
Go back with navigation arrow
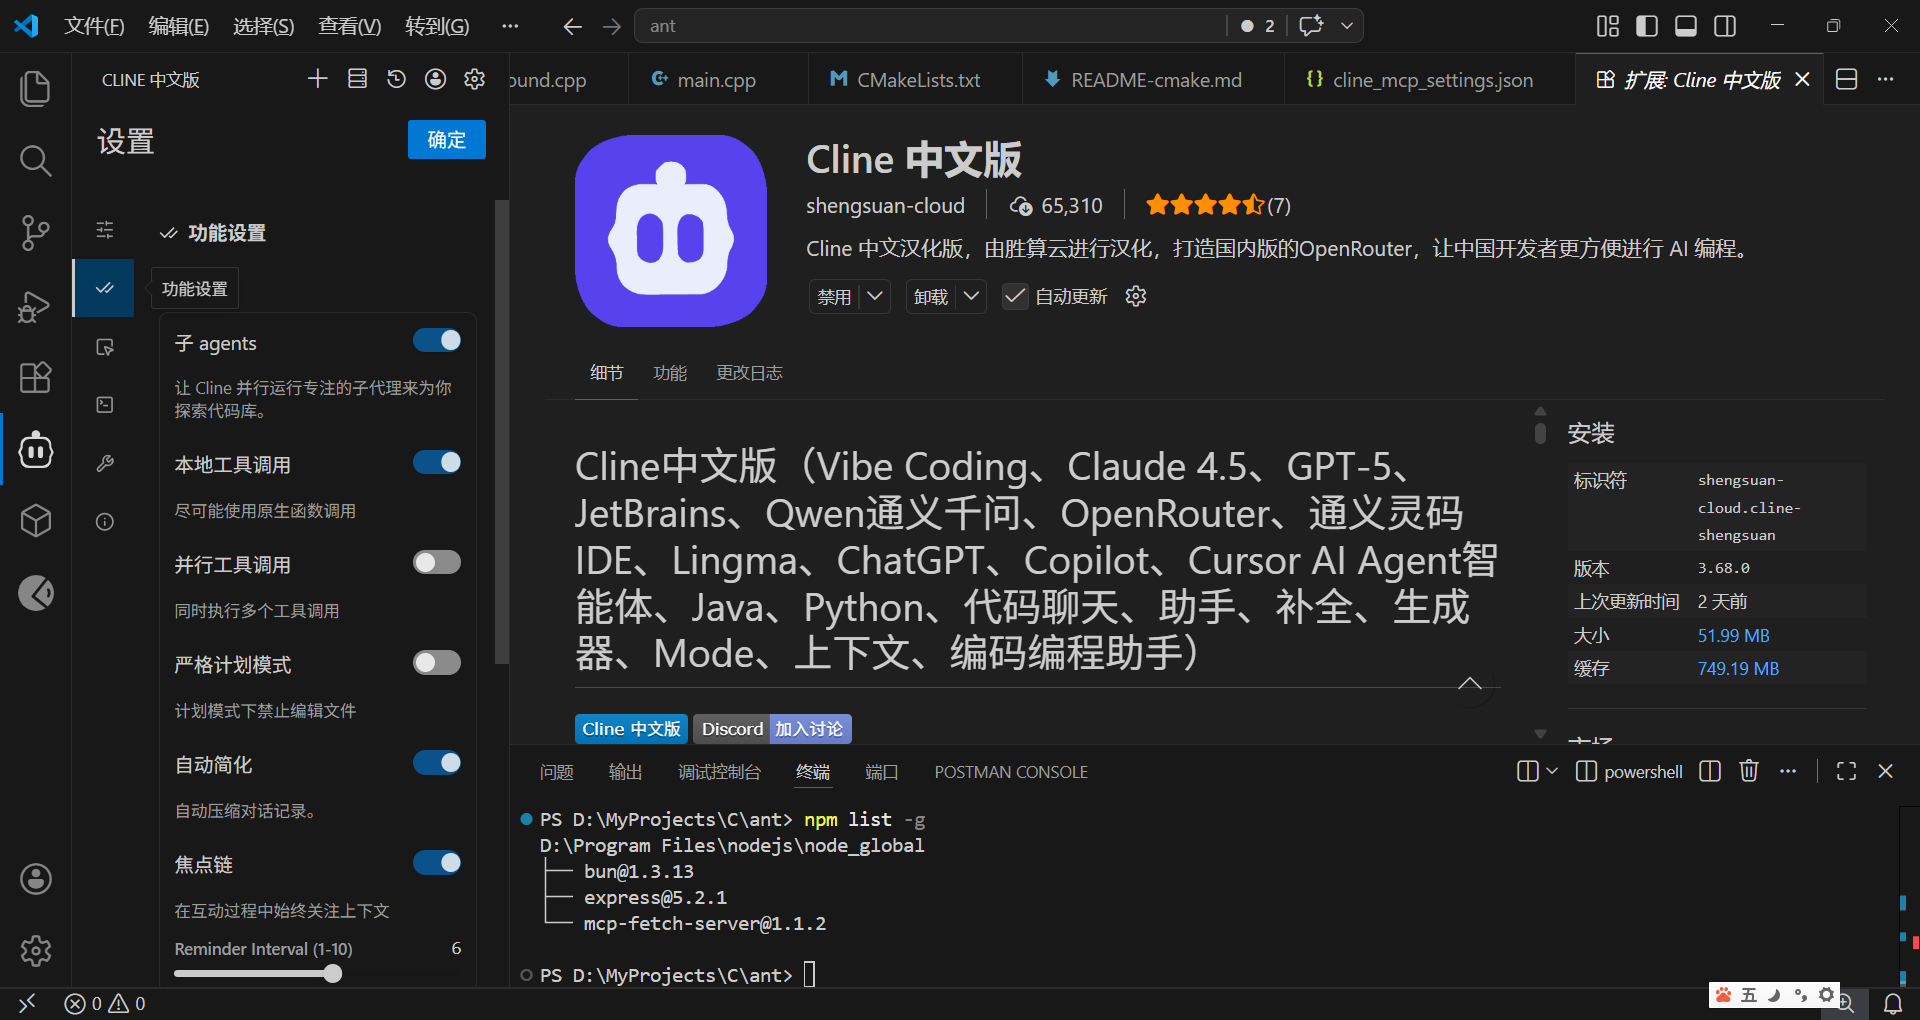coord(572,27)
